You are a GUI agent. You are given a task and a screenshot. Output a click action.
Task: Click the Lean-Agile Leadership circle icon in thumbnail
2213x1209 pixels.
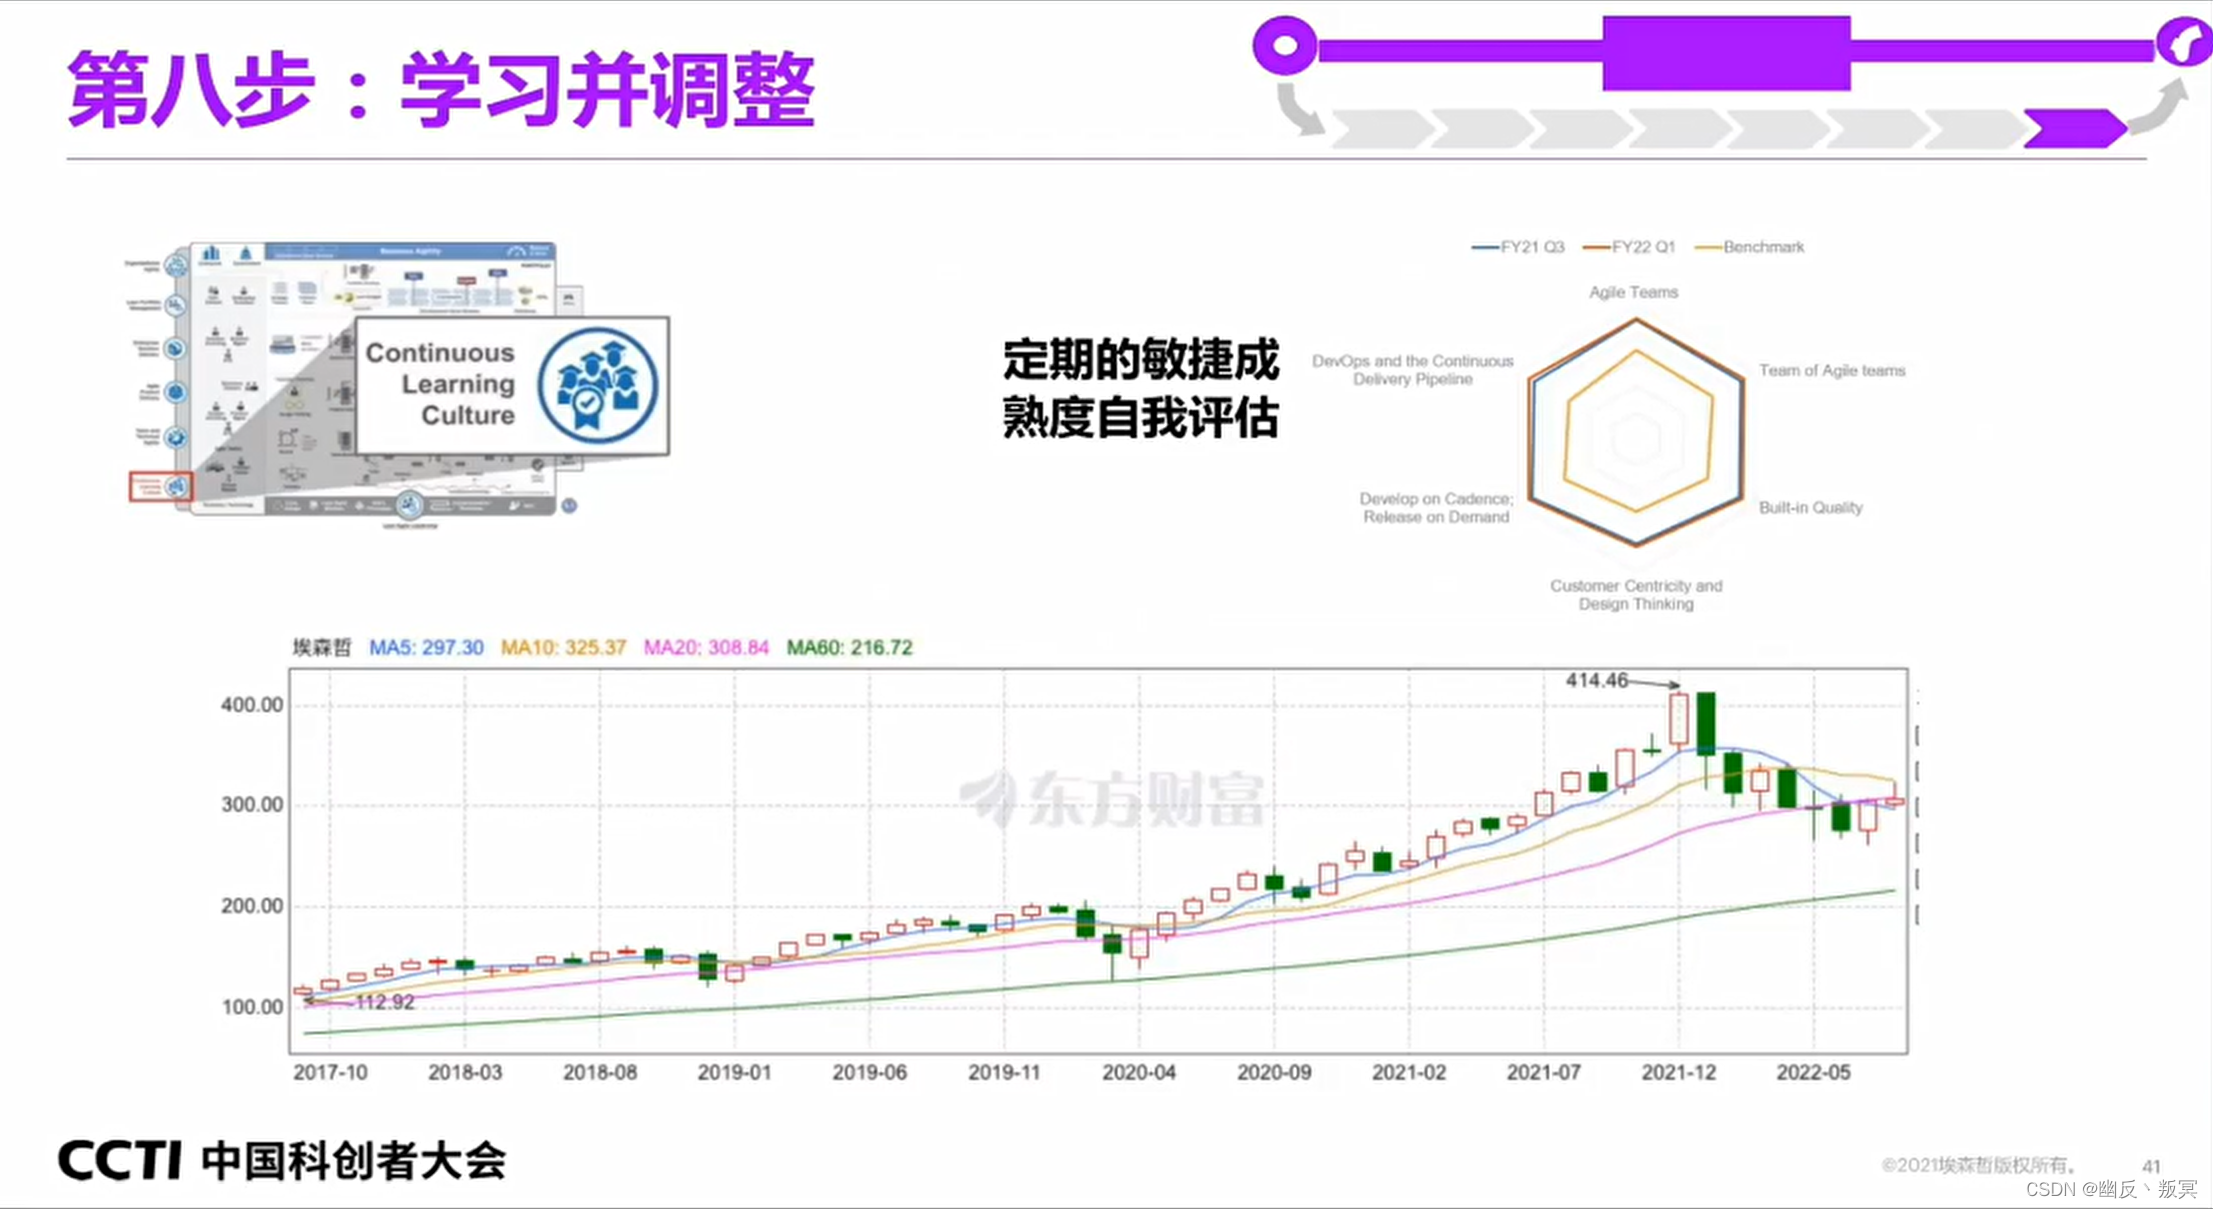(x=409, y=505)
